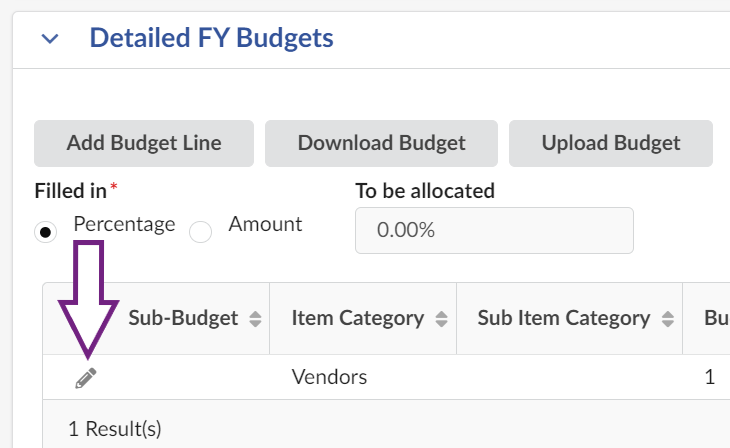Click the Vendors cell in the table
This screenshot has height=448, width=730.
(329, 377)
